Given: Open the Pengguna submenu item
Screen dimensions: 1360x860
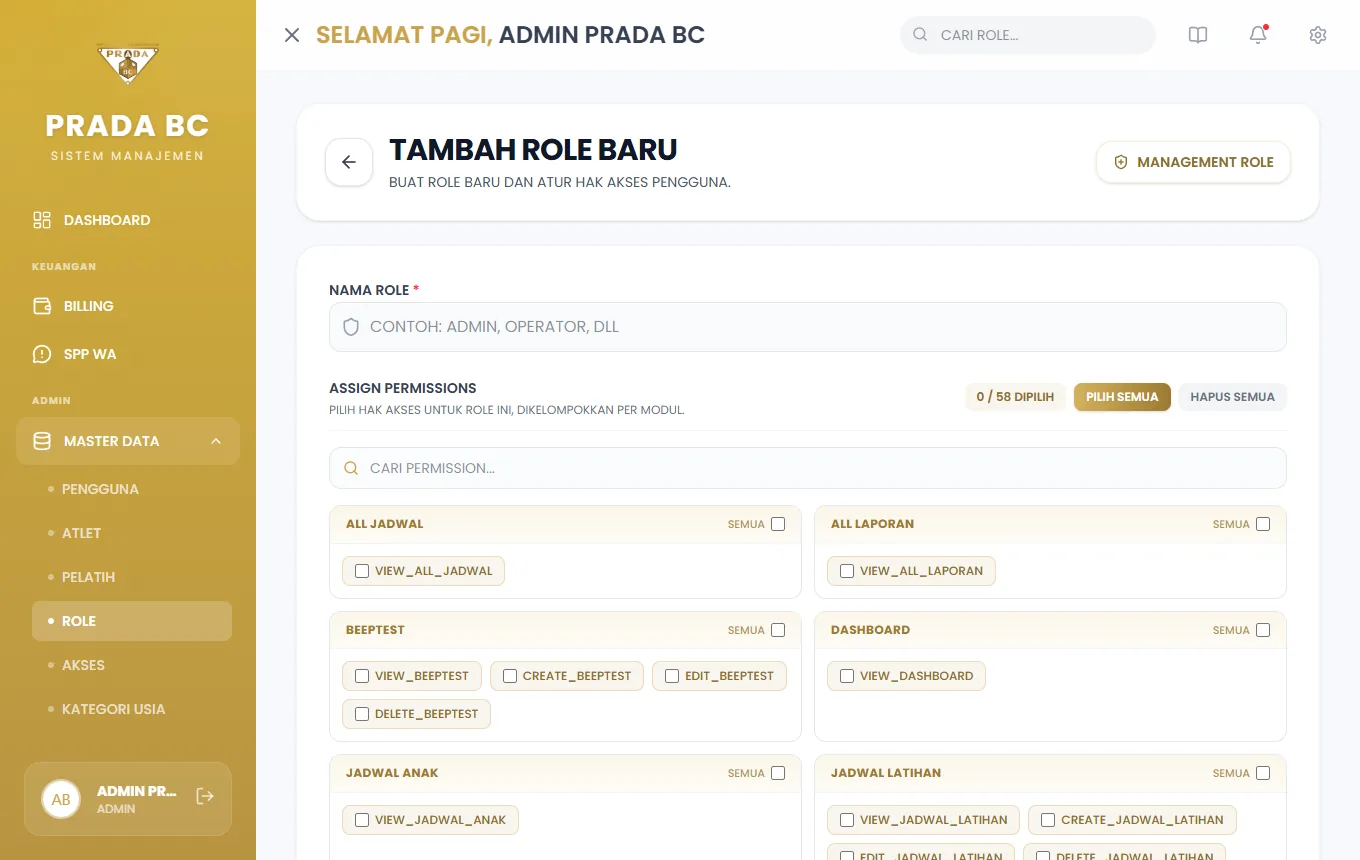Looking at the screenshot, I should [132, 489].
